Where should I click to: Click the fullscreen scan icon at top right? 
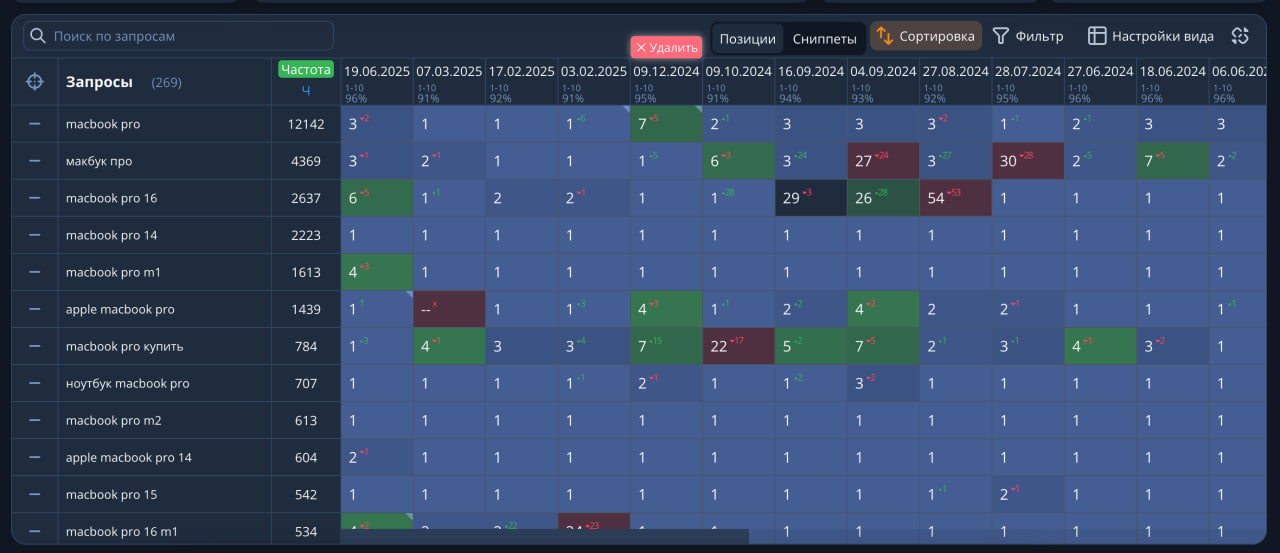(x=1240, y=36)
